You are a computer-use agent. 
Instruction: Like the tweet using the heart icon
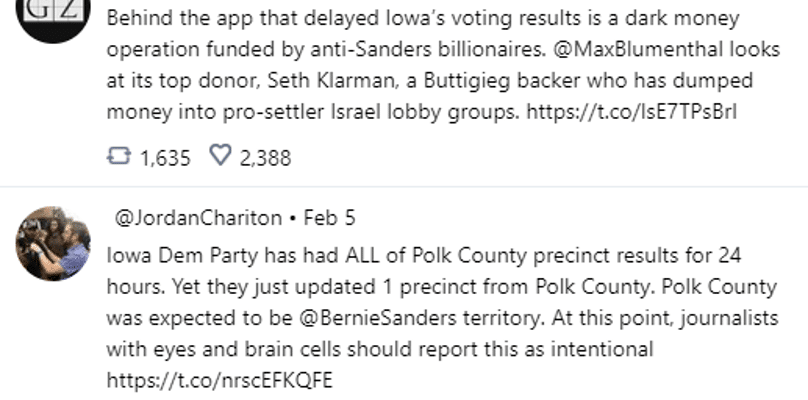221,155
